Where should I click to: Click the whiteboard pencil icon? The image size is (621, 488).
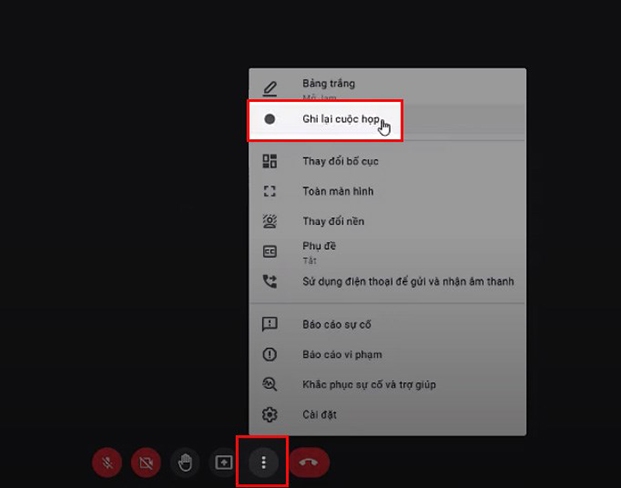point(269,89)
